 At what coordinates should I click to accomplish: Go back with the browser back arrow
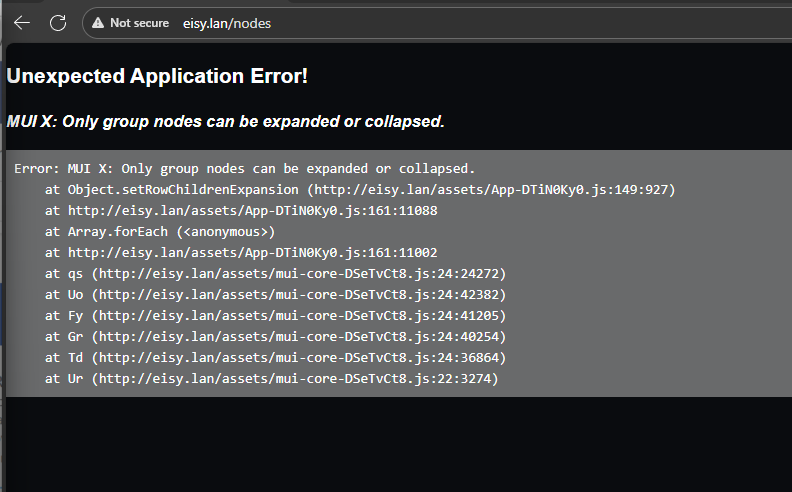22,23
